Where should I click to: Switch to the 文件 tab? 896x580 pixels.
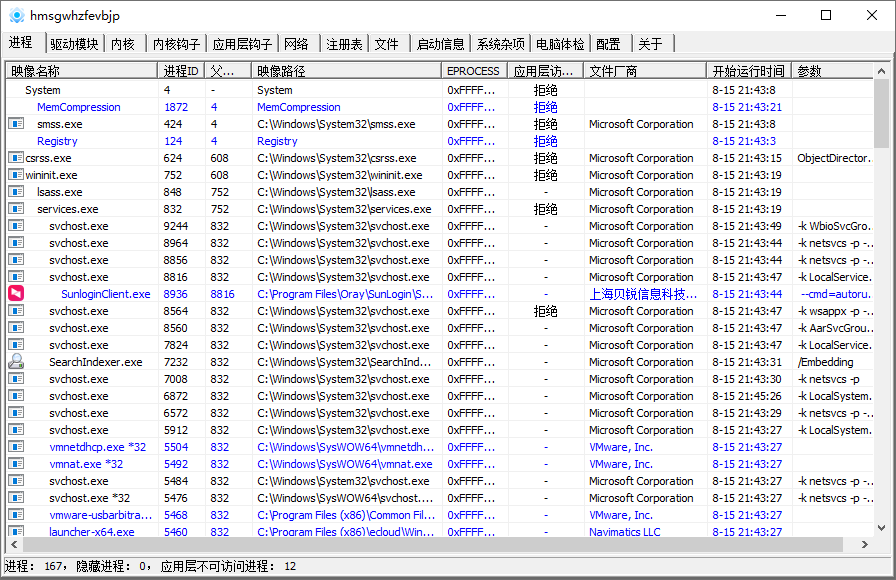386,44
